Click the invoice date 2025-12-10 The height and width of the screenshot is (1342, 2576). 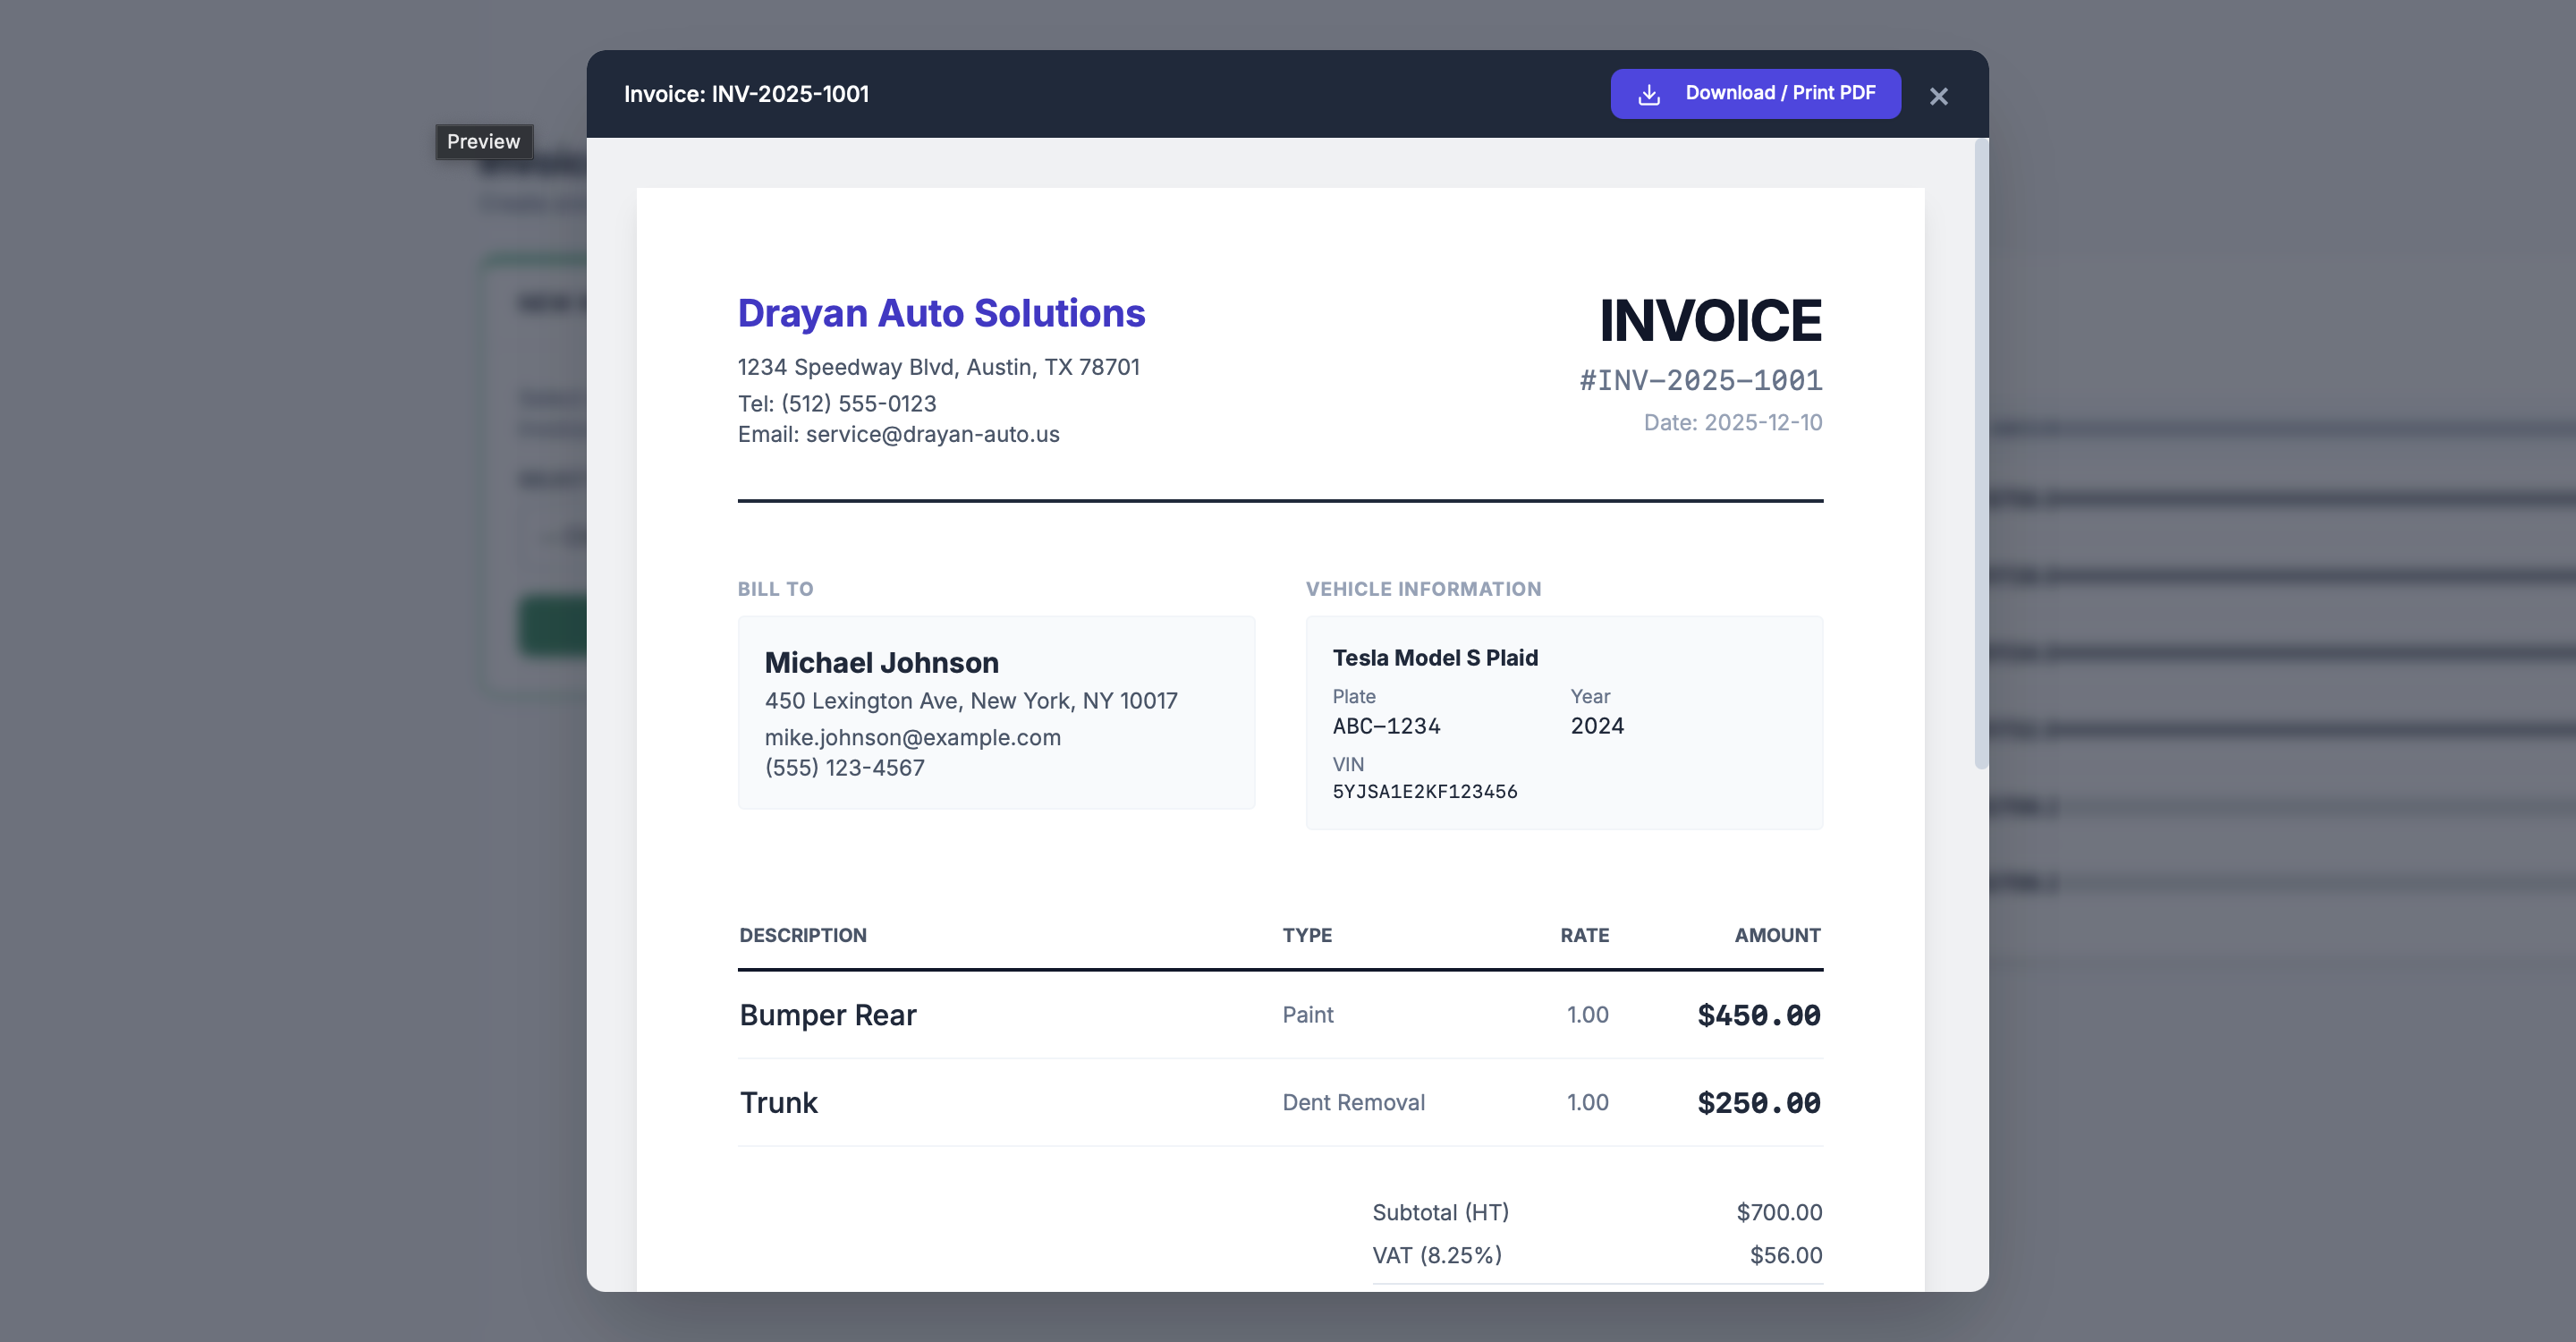pos(1733,422)
